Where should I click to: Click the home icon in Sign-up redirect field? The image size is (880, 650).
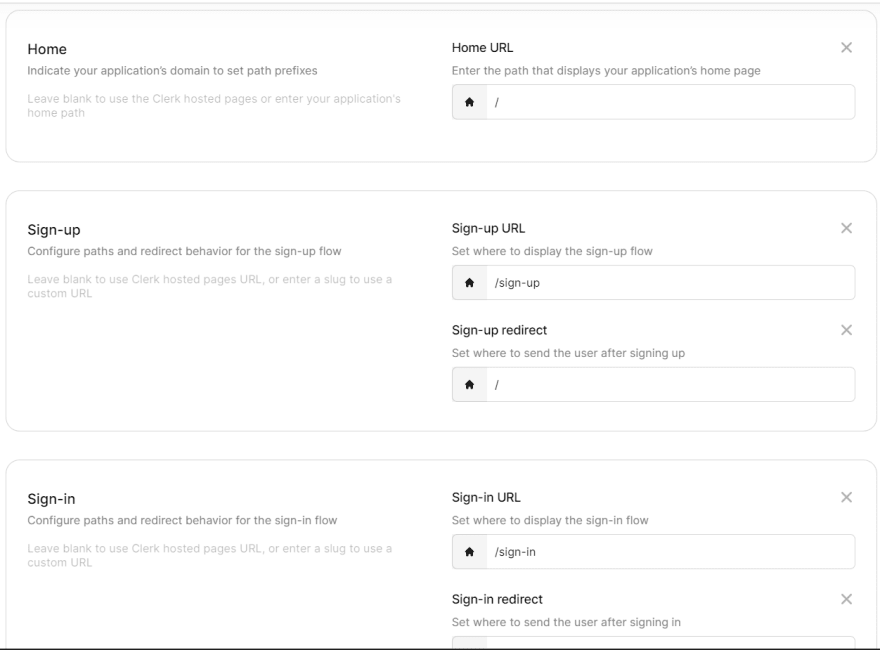point(470,384)
